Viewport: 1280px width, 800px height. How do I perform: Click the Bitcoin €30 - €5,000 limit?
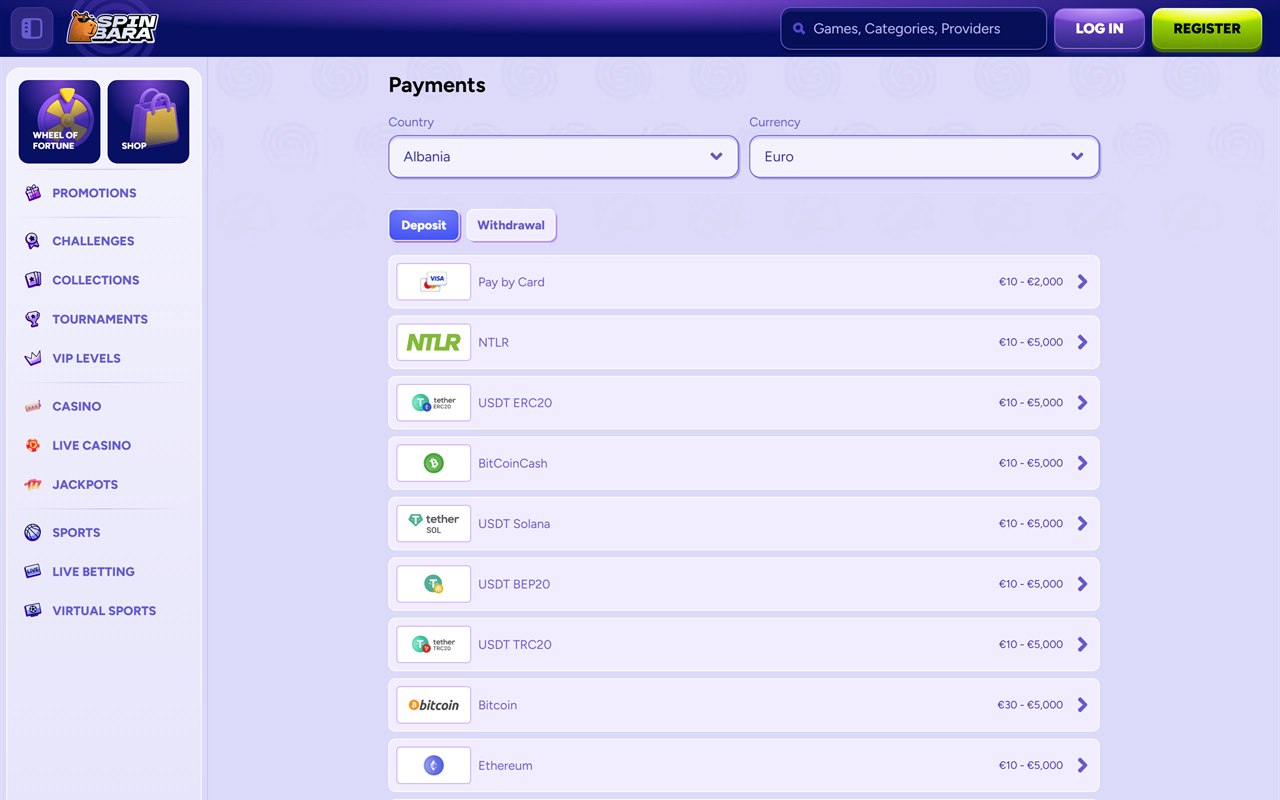tap(1030, 705)
